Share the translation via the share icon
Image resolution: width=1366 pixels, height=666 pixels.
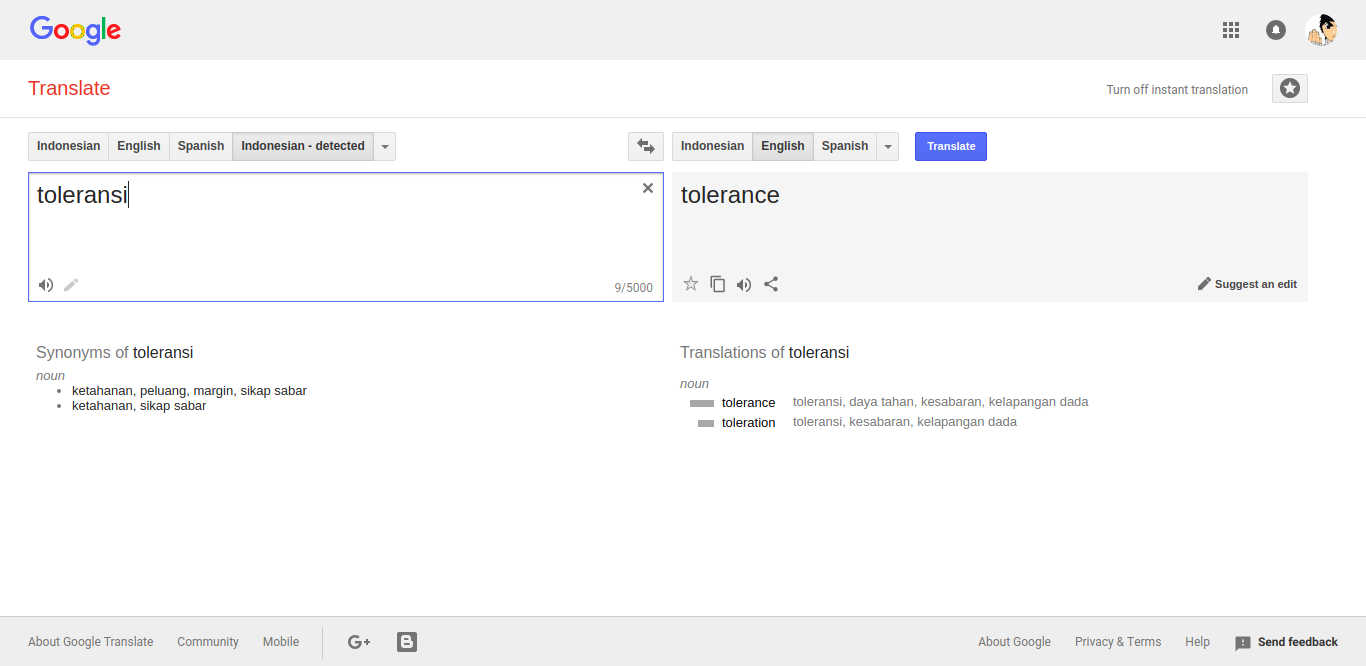tap(771, 284)
